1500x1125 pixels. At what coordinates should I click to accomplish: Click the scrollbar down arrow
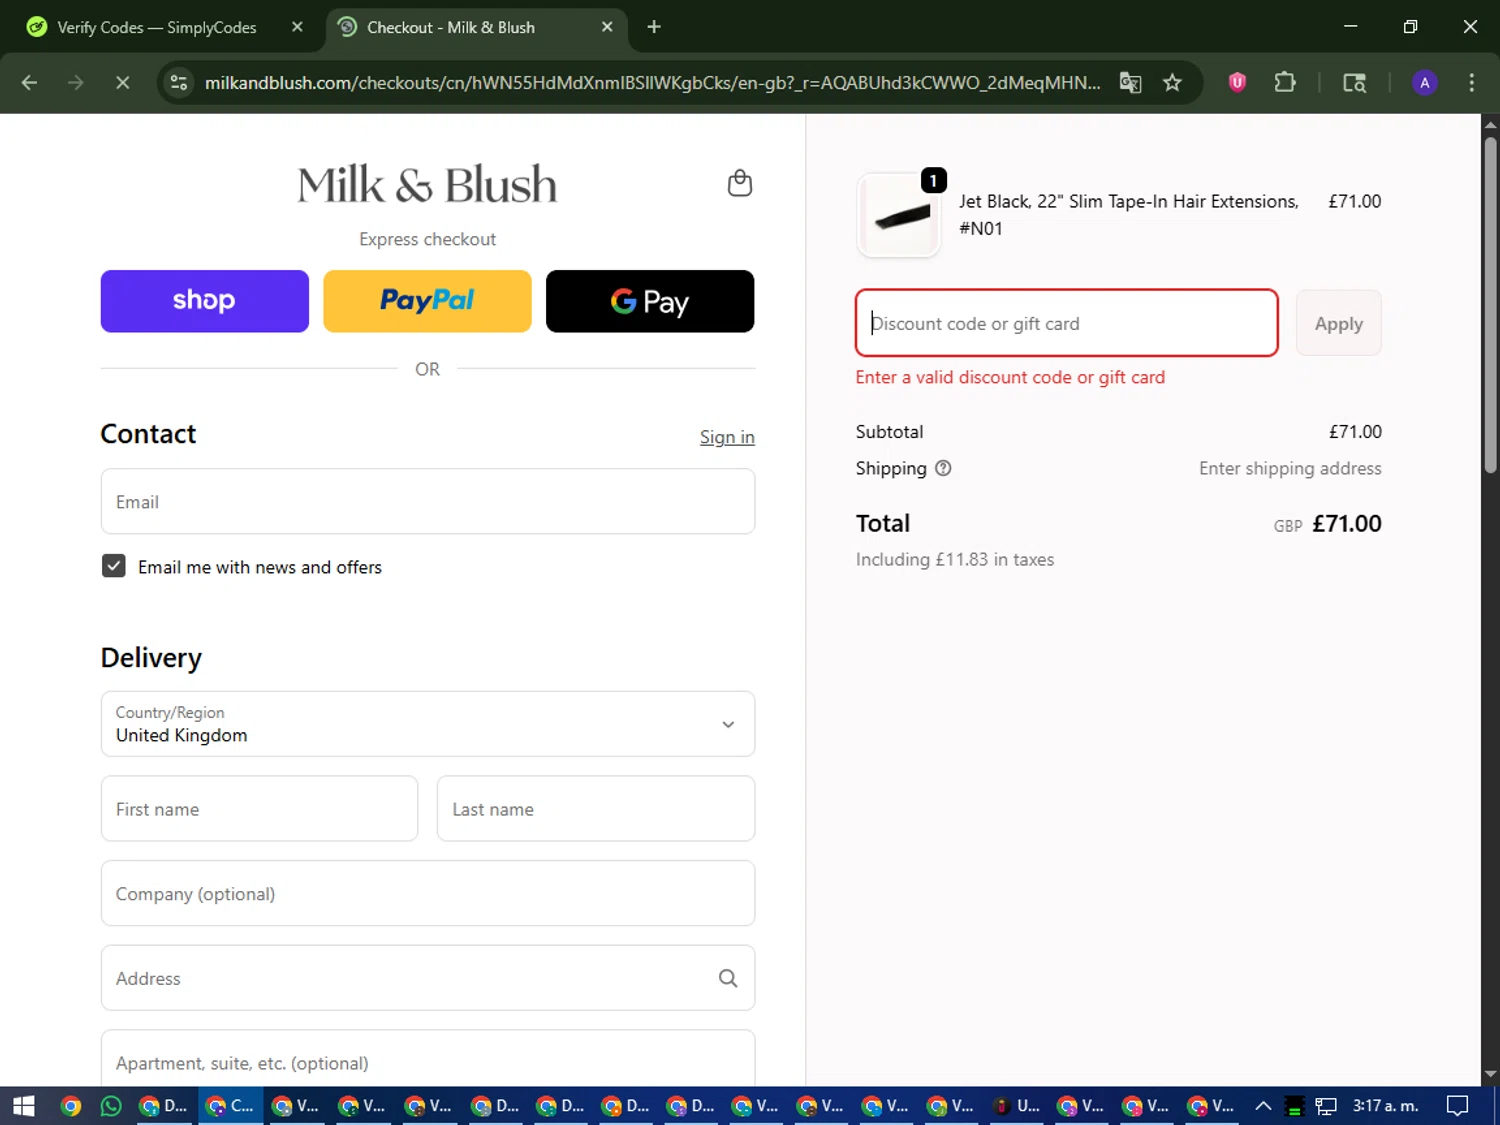point(1490,1074)
